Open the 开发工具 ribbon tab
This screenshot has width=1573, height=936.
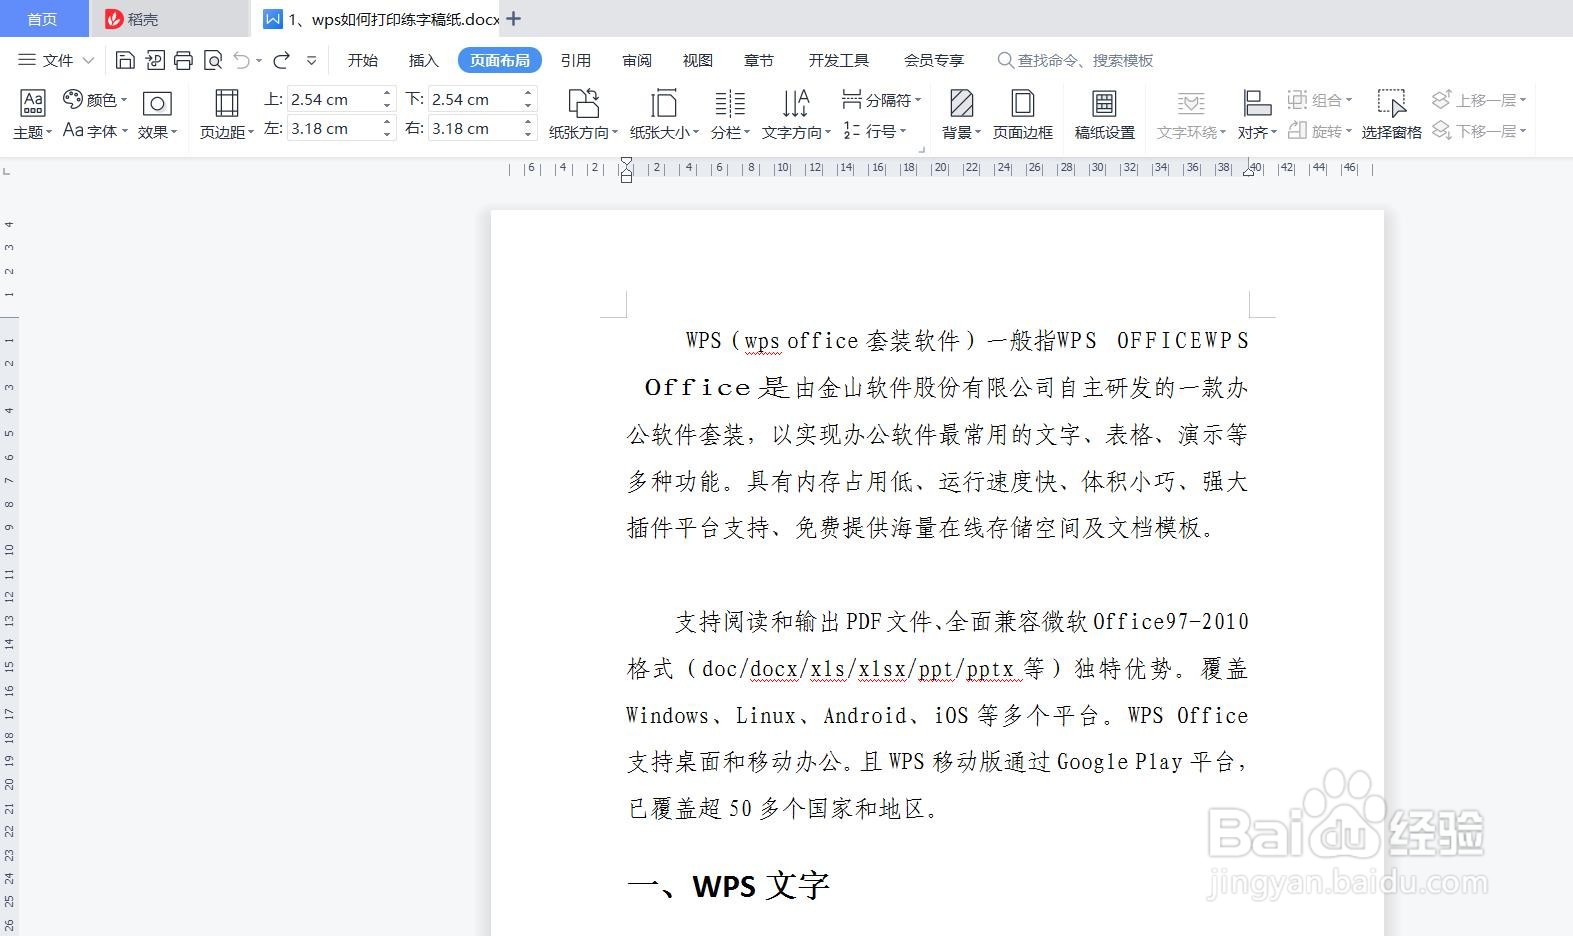pyautogui.click(x=839, y=60)
